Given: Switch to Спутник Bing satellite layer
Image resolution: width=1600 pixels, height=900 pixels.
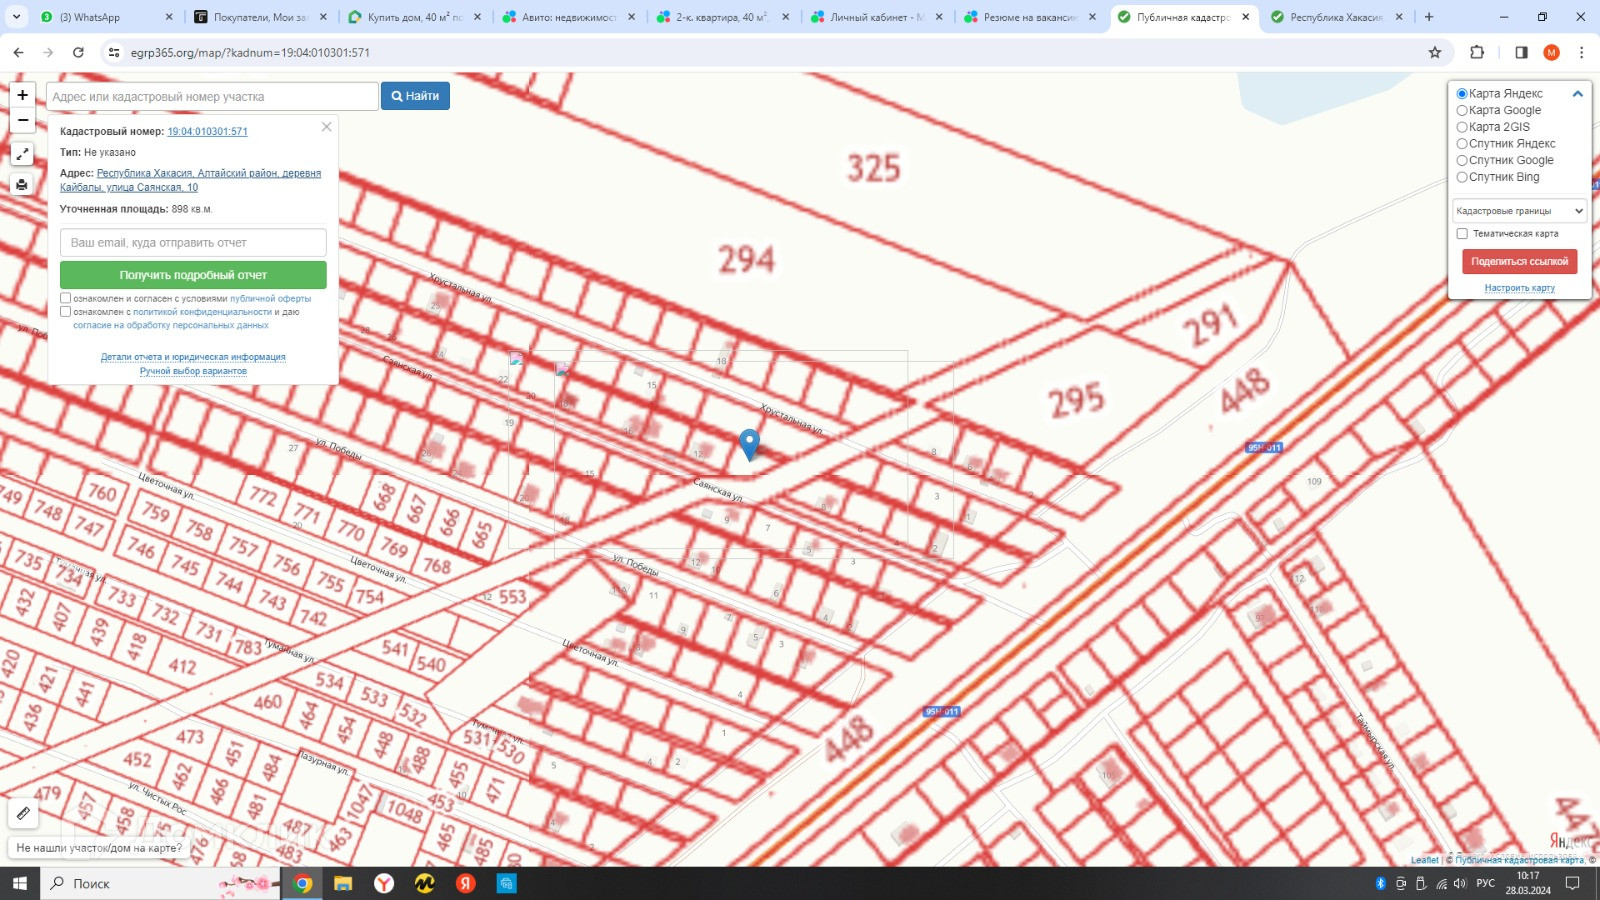Looking at the screenshot, I should [1462, 177].
